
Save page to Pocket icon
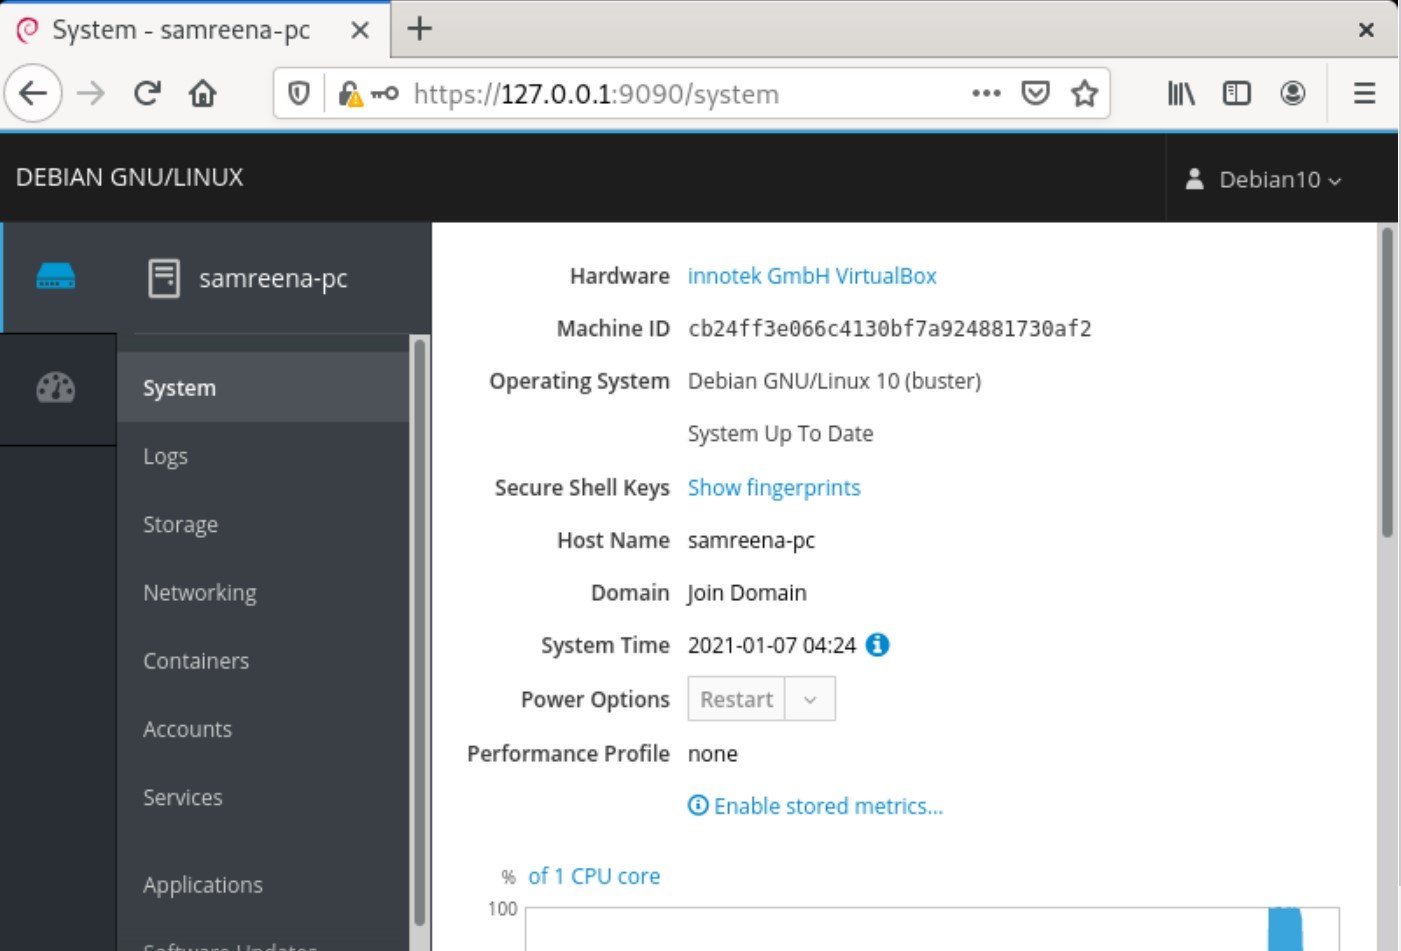click(x=1035, y=94)
